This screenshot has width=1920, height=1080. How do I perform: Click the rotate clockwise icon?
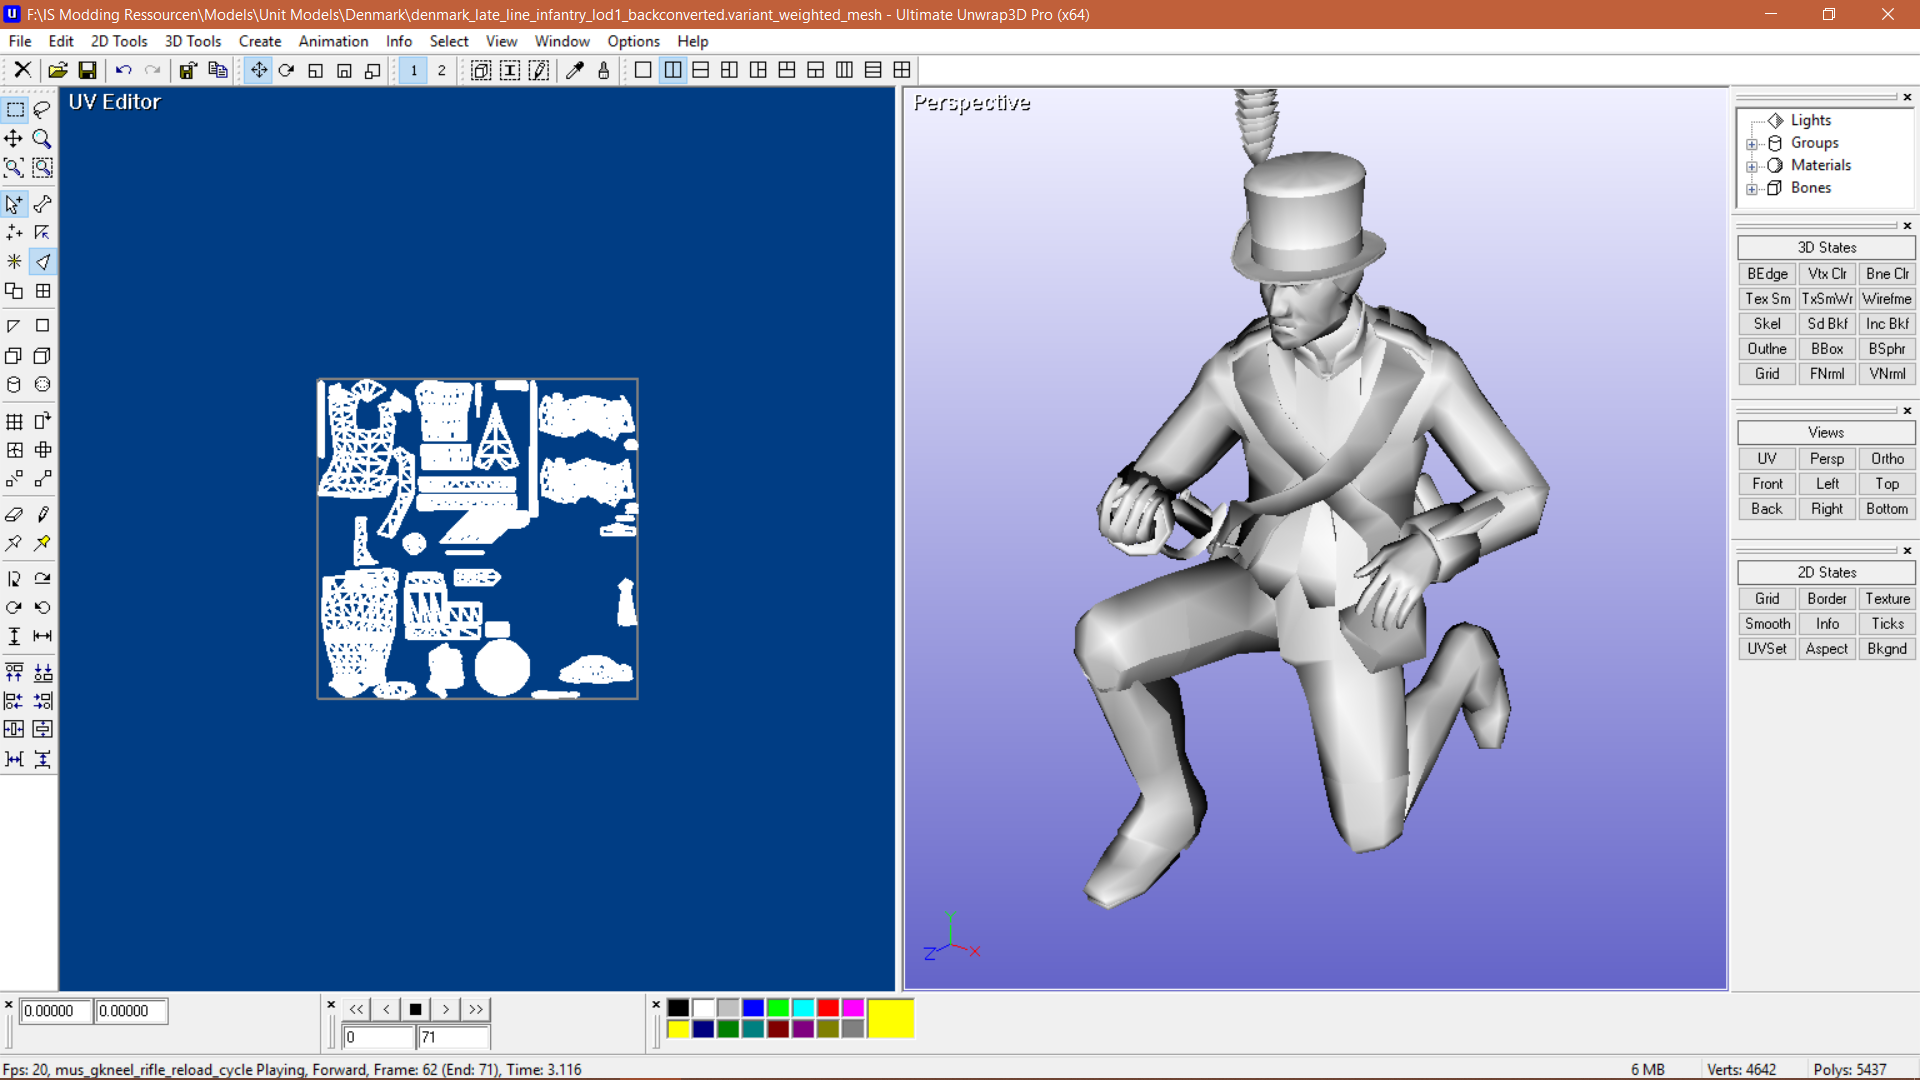point(14,607)
